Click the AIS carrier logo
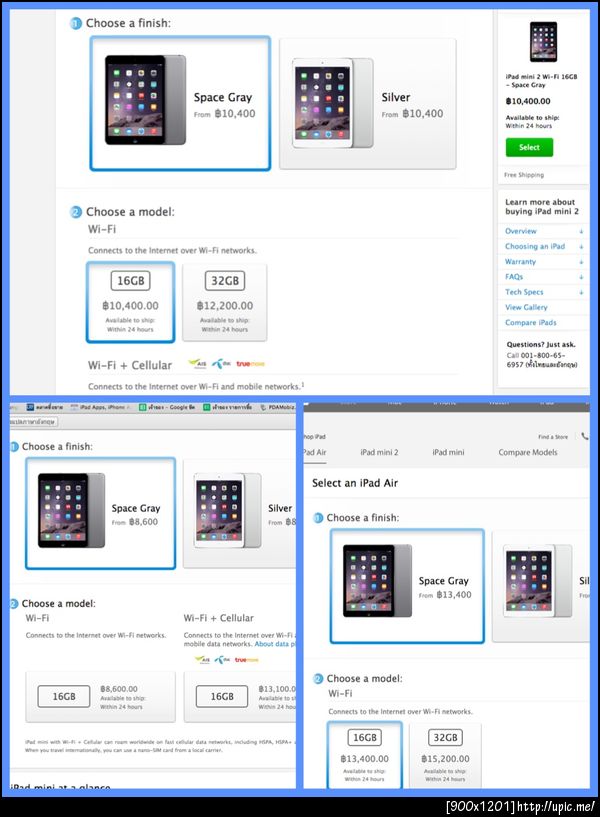The image size is (600, 817). pos(197,364)
